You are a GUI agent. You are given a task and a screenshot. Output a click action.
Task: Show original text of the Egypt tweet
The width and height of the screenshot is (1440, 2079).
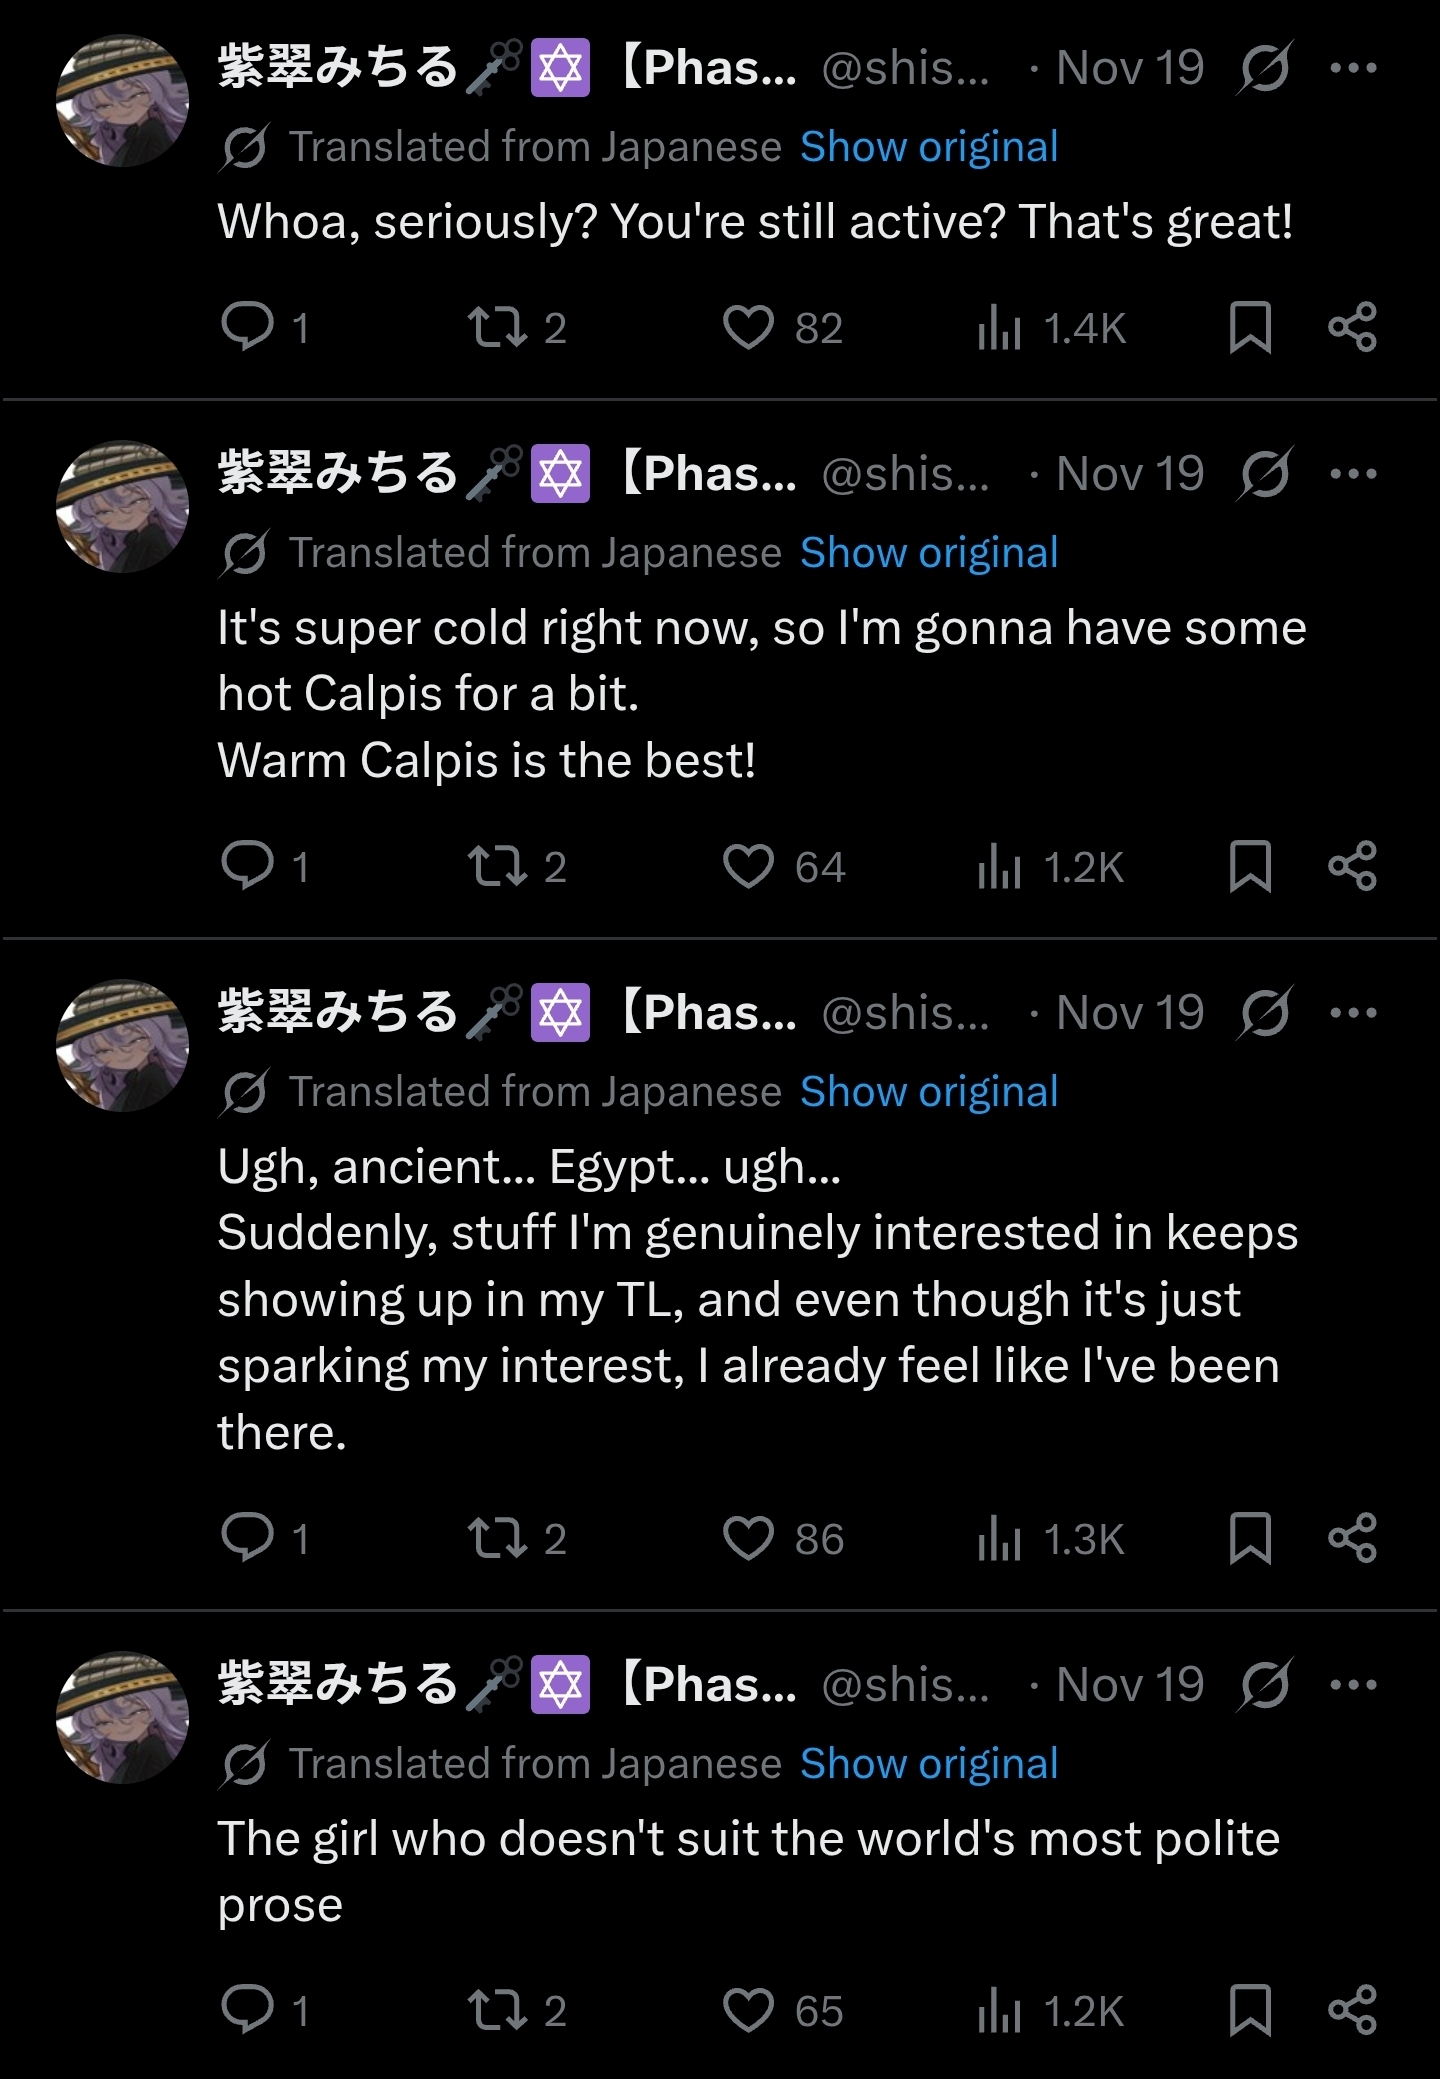click(x=928, y=1092)
